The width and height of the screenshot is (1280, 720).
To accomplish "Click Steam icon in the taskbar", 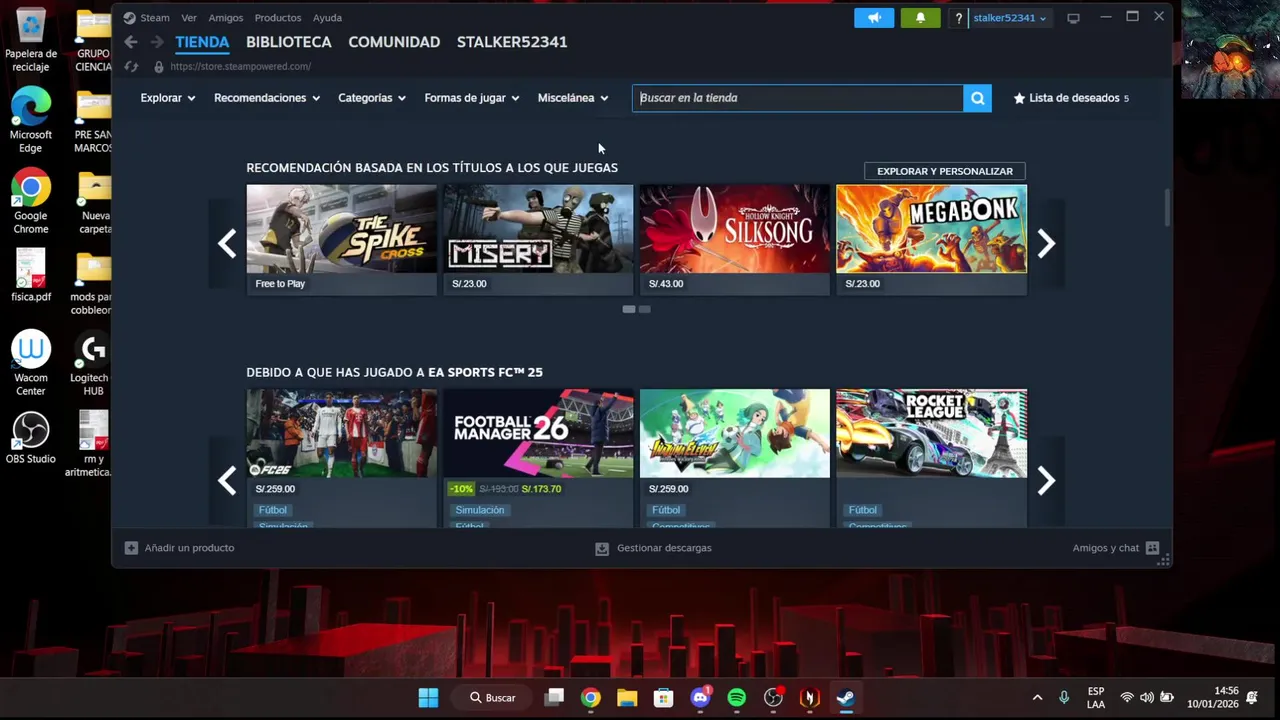I will point(846,698).
